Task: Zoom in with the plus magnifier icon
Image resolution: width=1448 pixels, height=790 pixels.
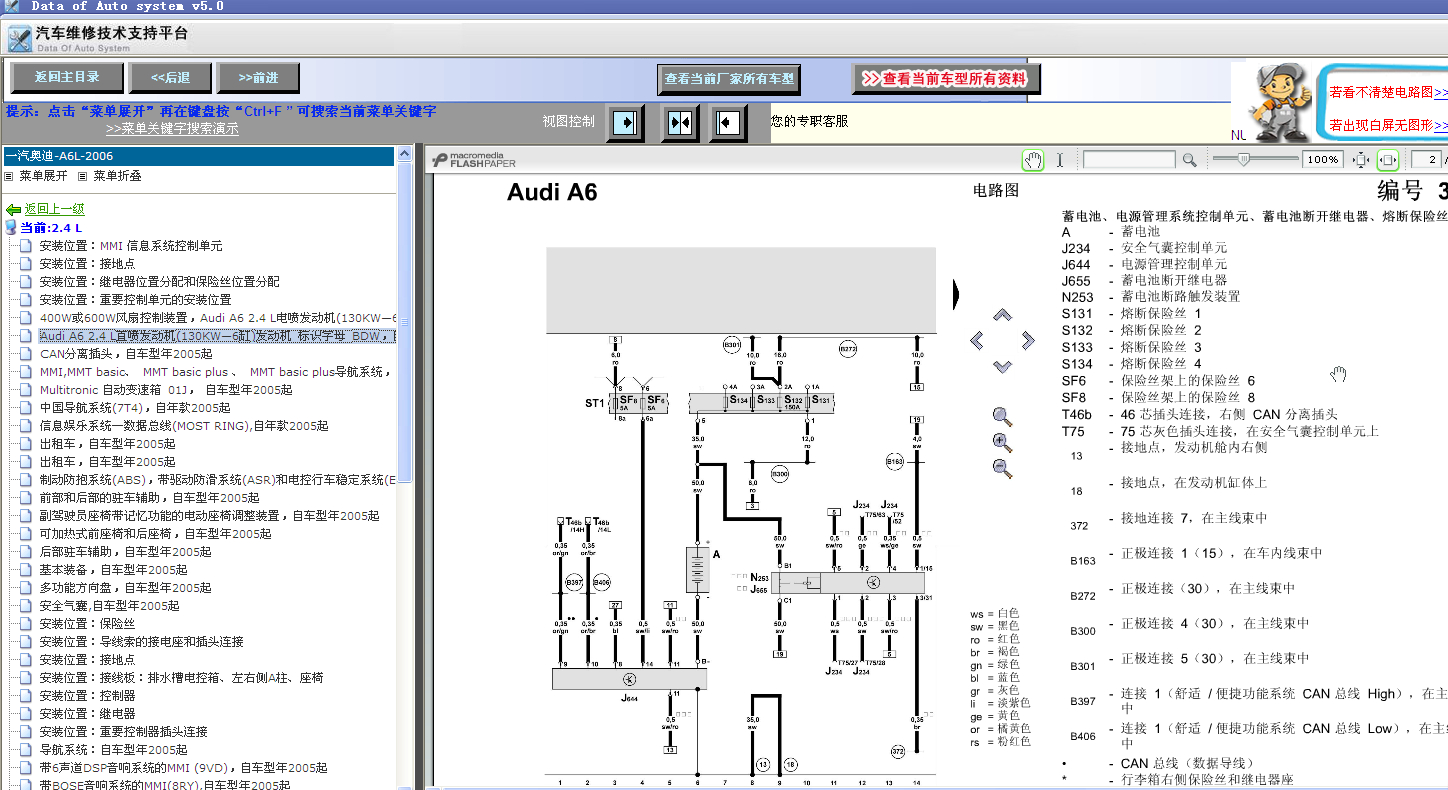Action: 1002,442
